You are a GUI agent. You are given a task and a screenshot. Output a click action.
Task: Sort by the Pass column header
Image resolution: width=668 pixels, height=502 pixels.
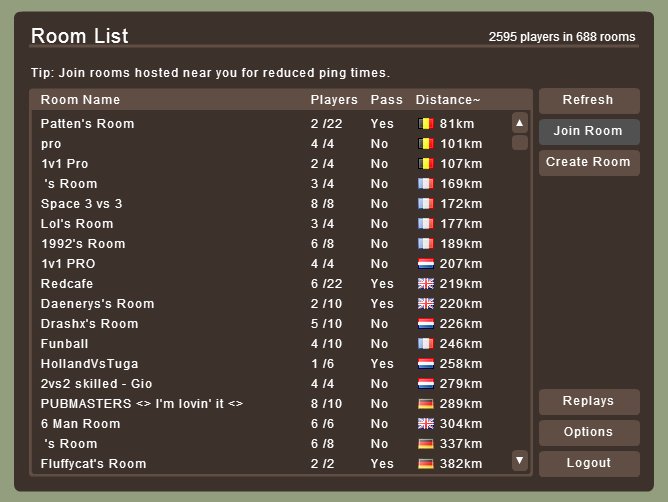386,100
